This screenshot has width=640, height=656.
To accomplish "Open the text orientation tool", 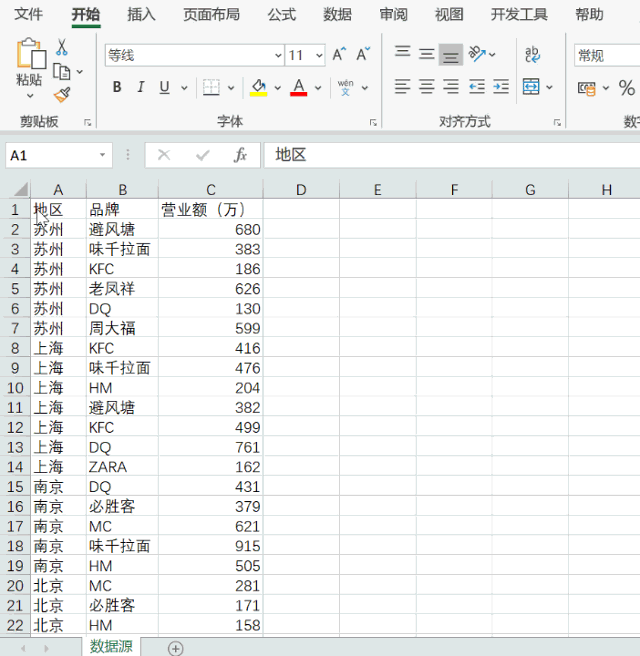I will (477, 54).
